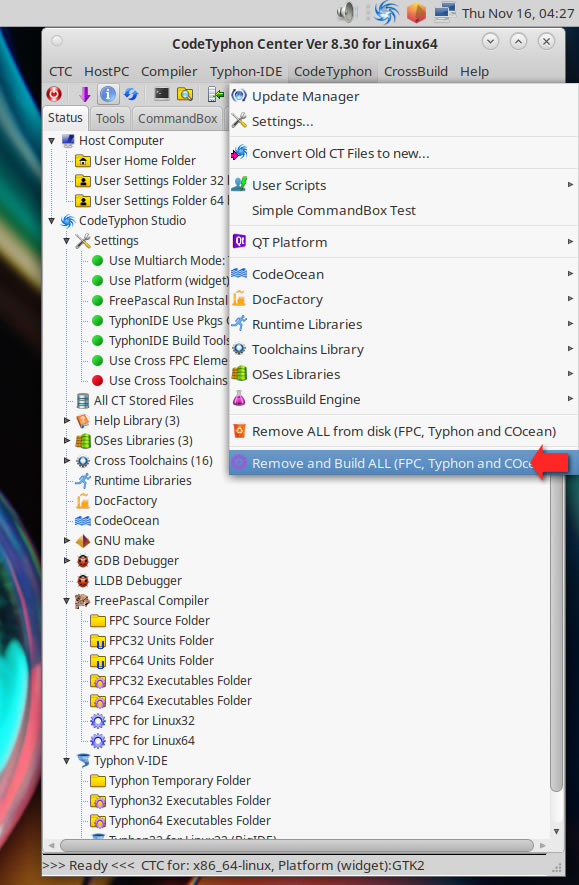
Task: Click the FPC for Linux64 gear icon
Action: [x=98, y=741]
